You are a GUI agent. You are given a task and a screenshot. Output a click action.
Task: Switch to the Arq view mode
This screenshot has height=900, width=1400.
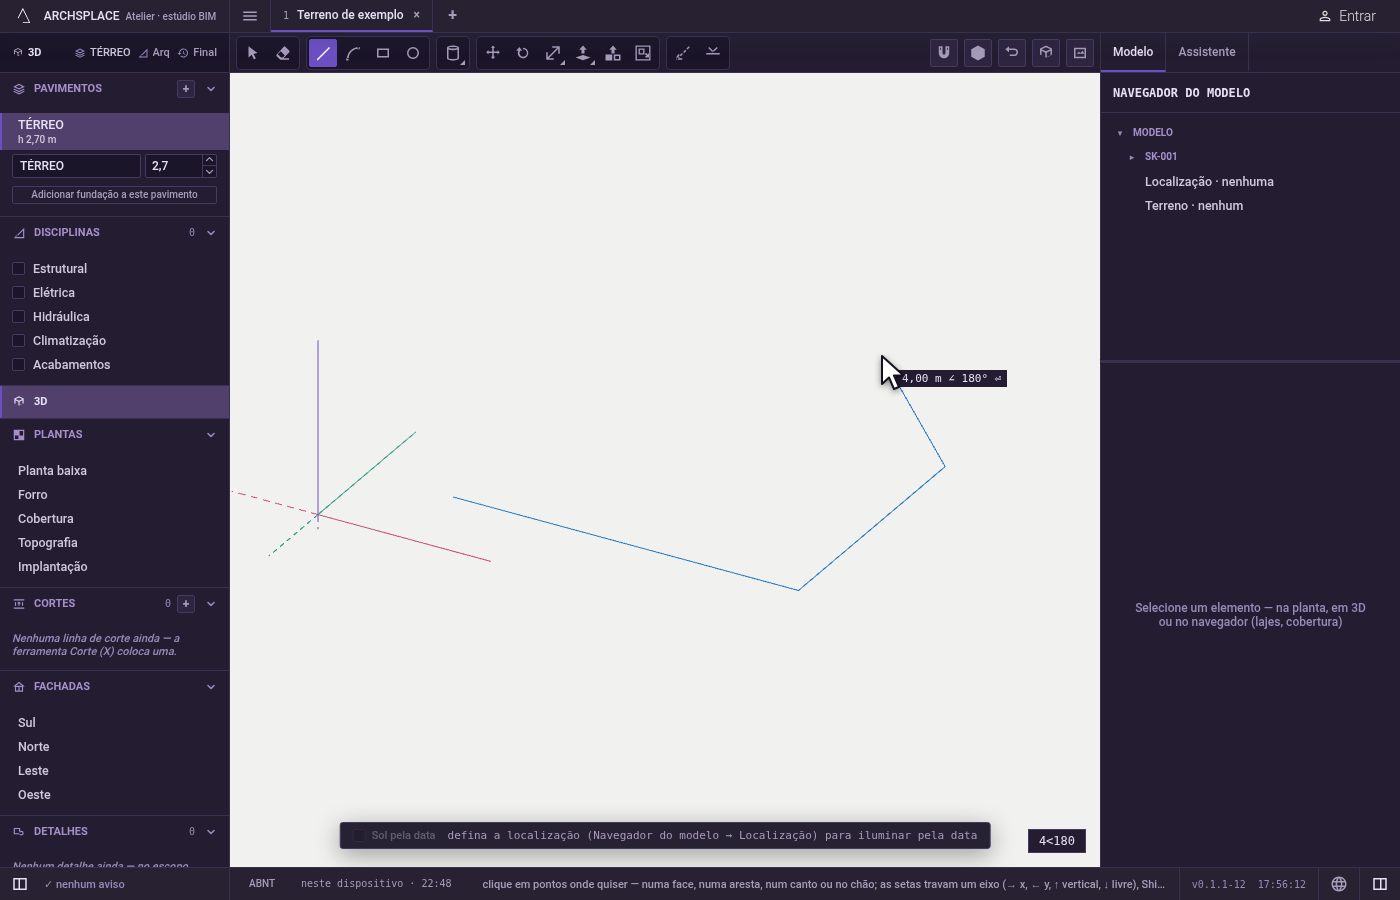click(x=154, y=53)
